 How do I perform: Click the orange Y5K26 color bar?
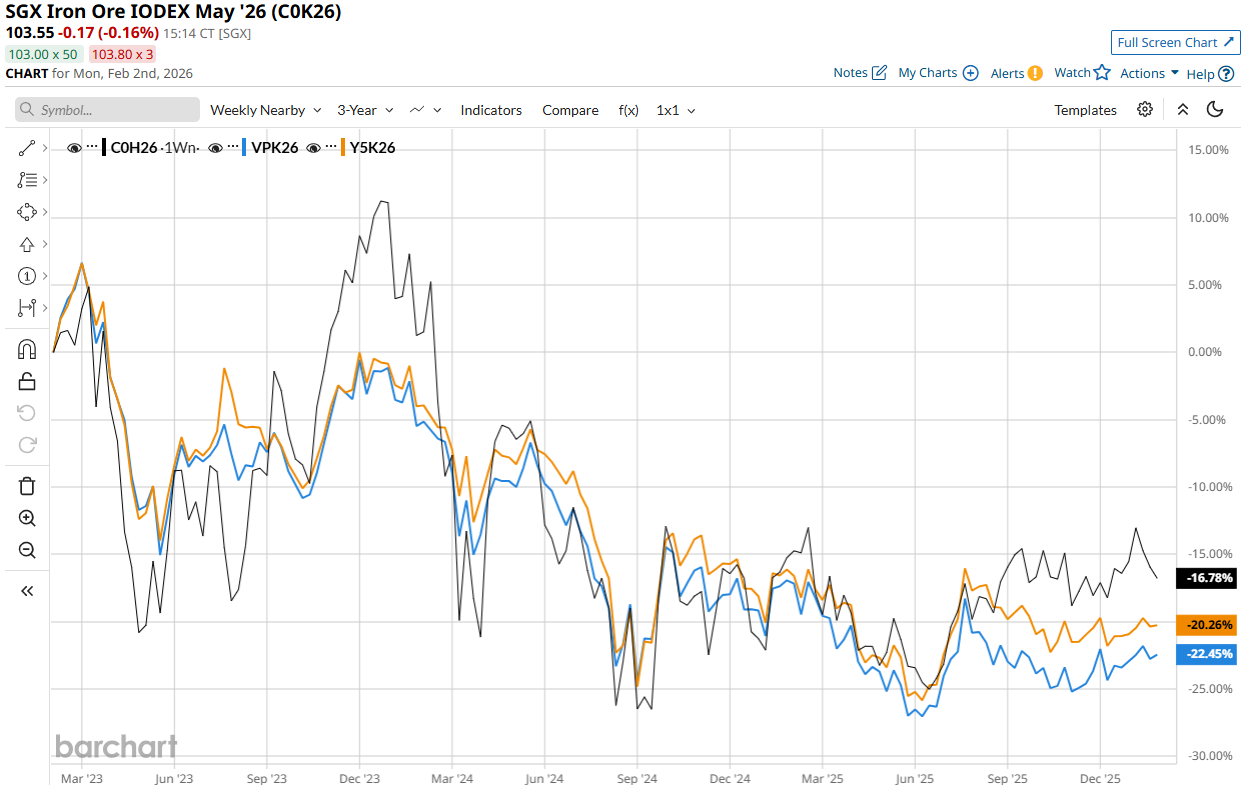344,148
